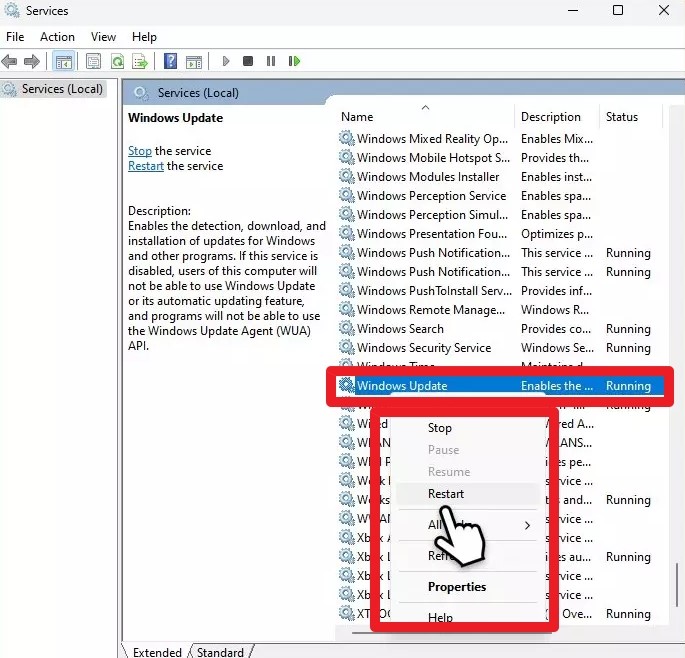Select Windows PushToInstall Serv... row
685x658 pixels.
coord(501,291)
